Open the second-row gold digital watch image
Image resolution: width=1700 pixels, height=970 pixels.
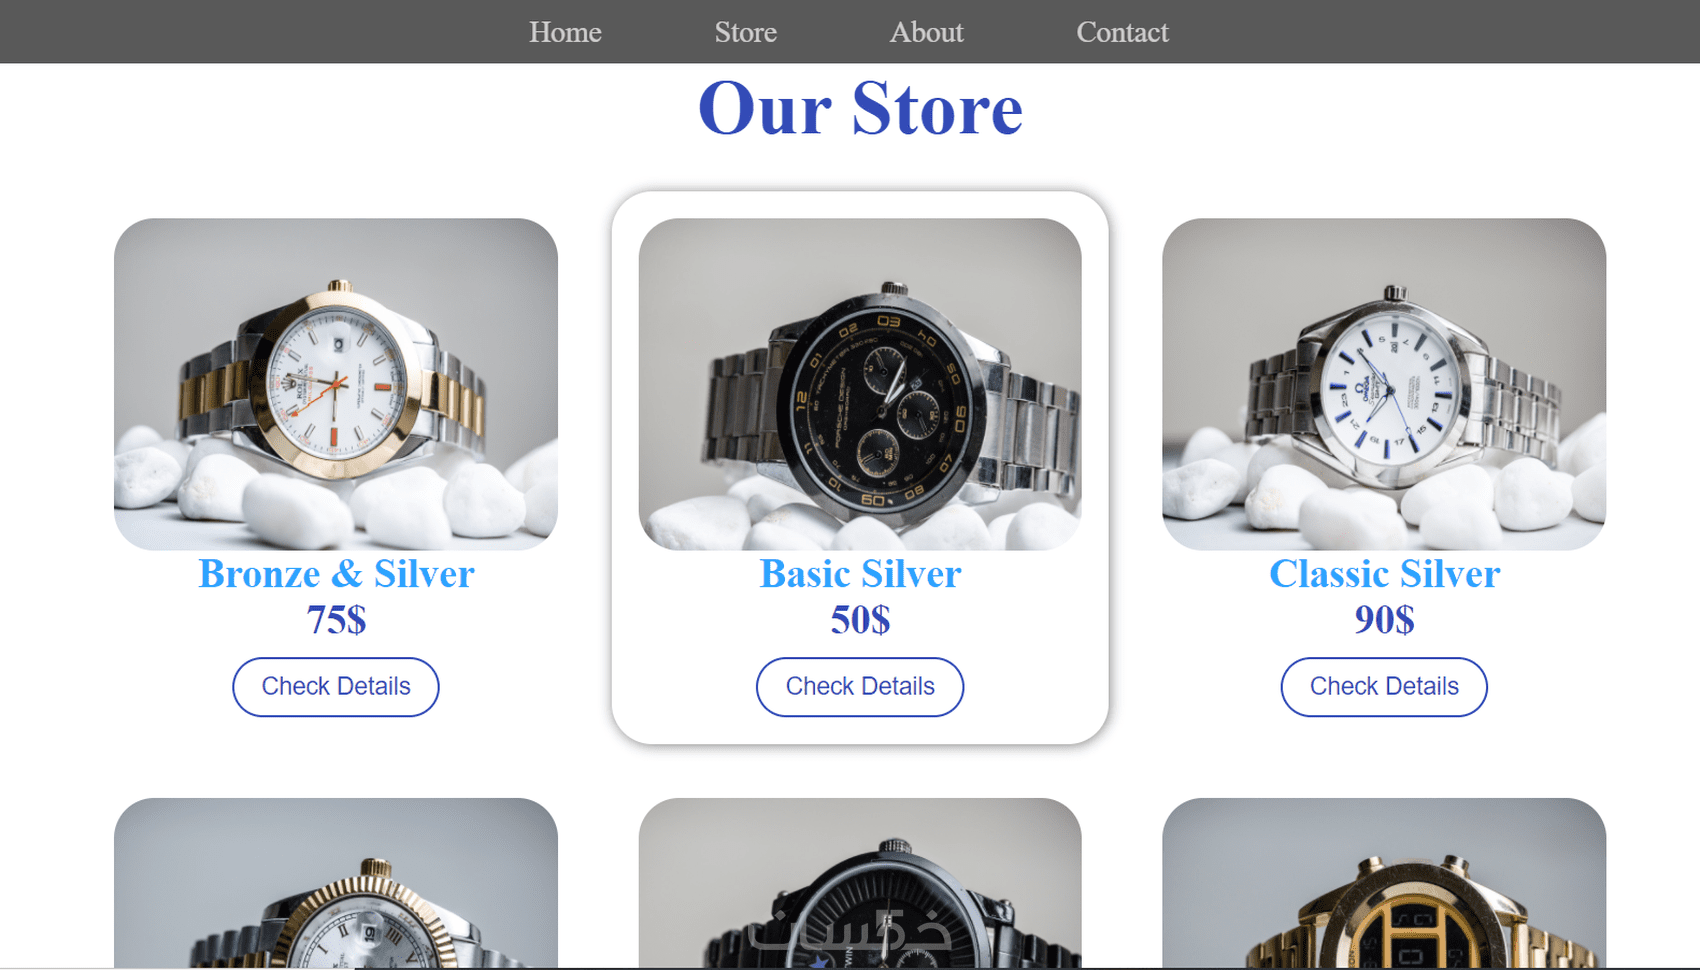1384,883
